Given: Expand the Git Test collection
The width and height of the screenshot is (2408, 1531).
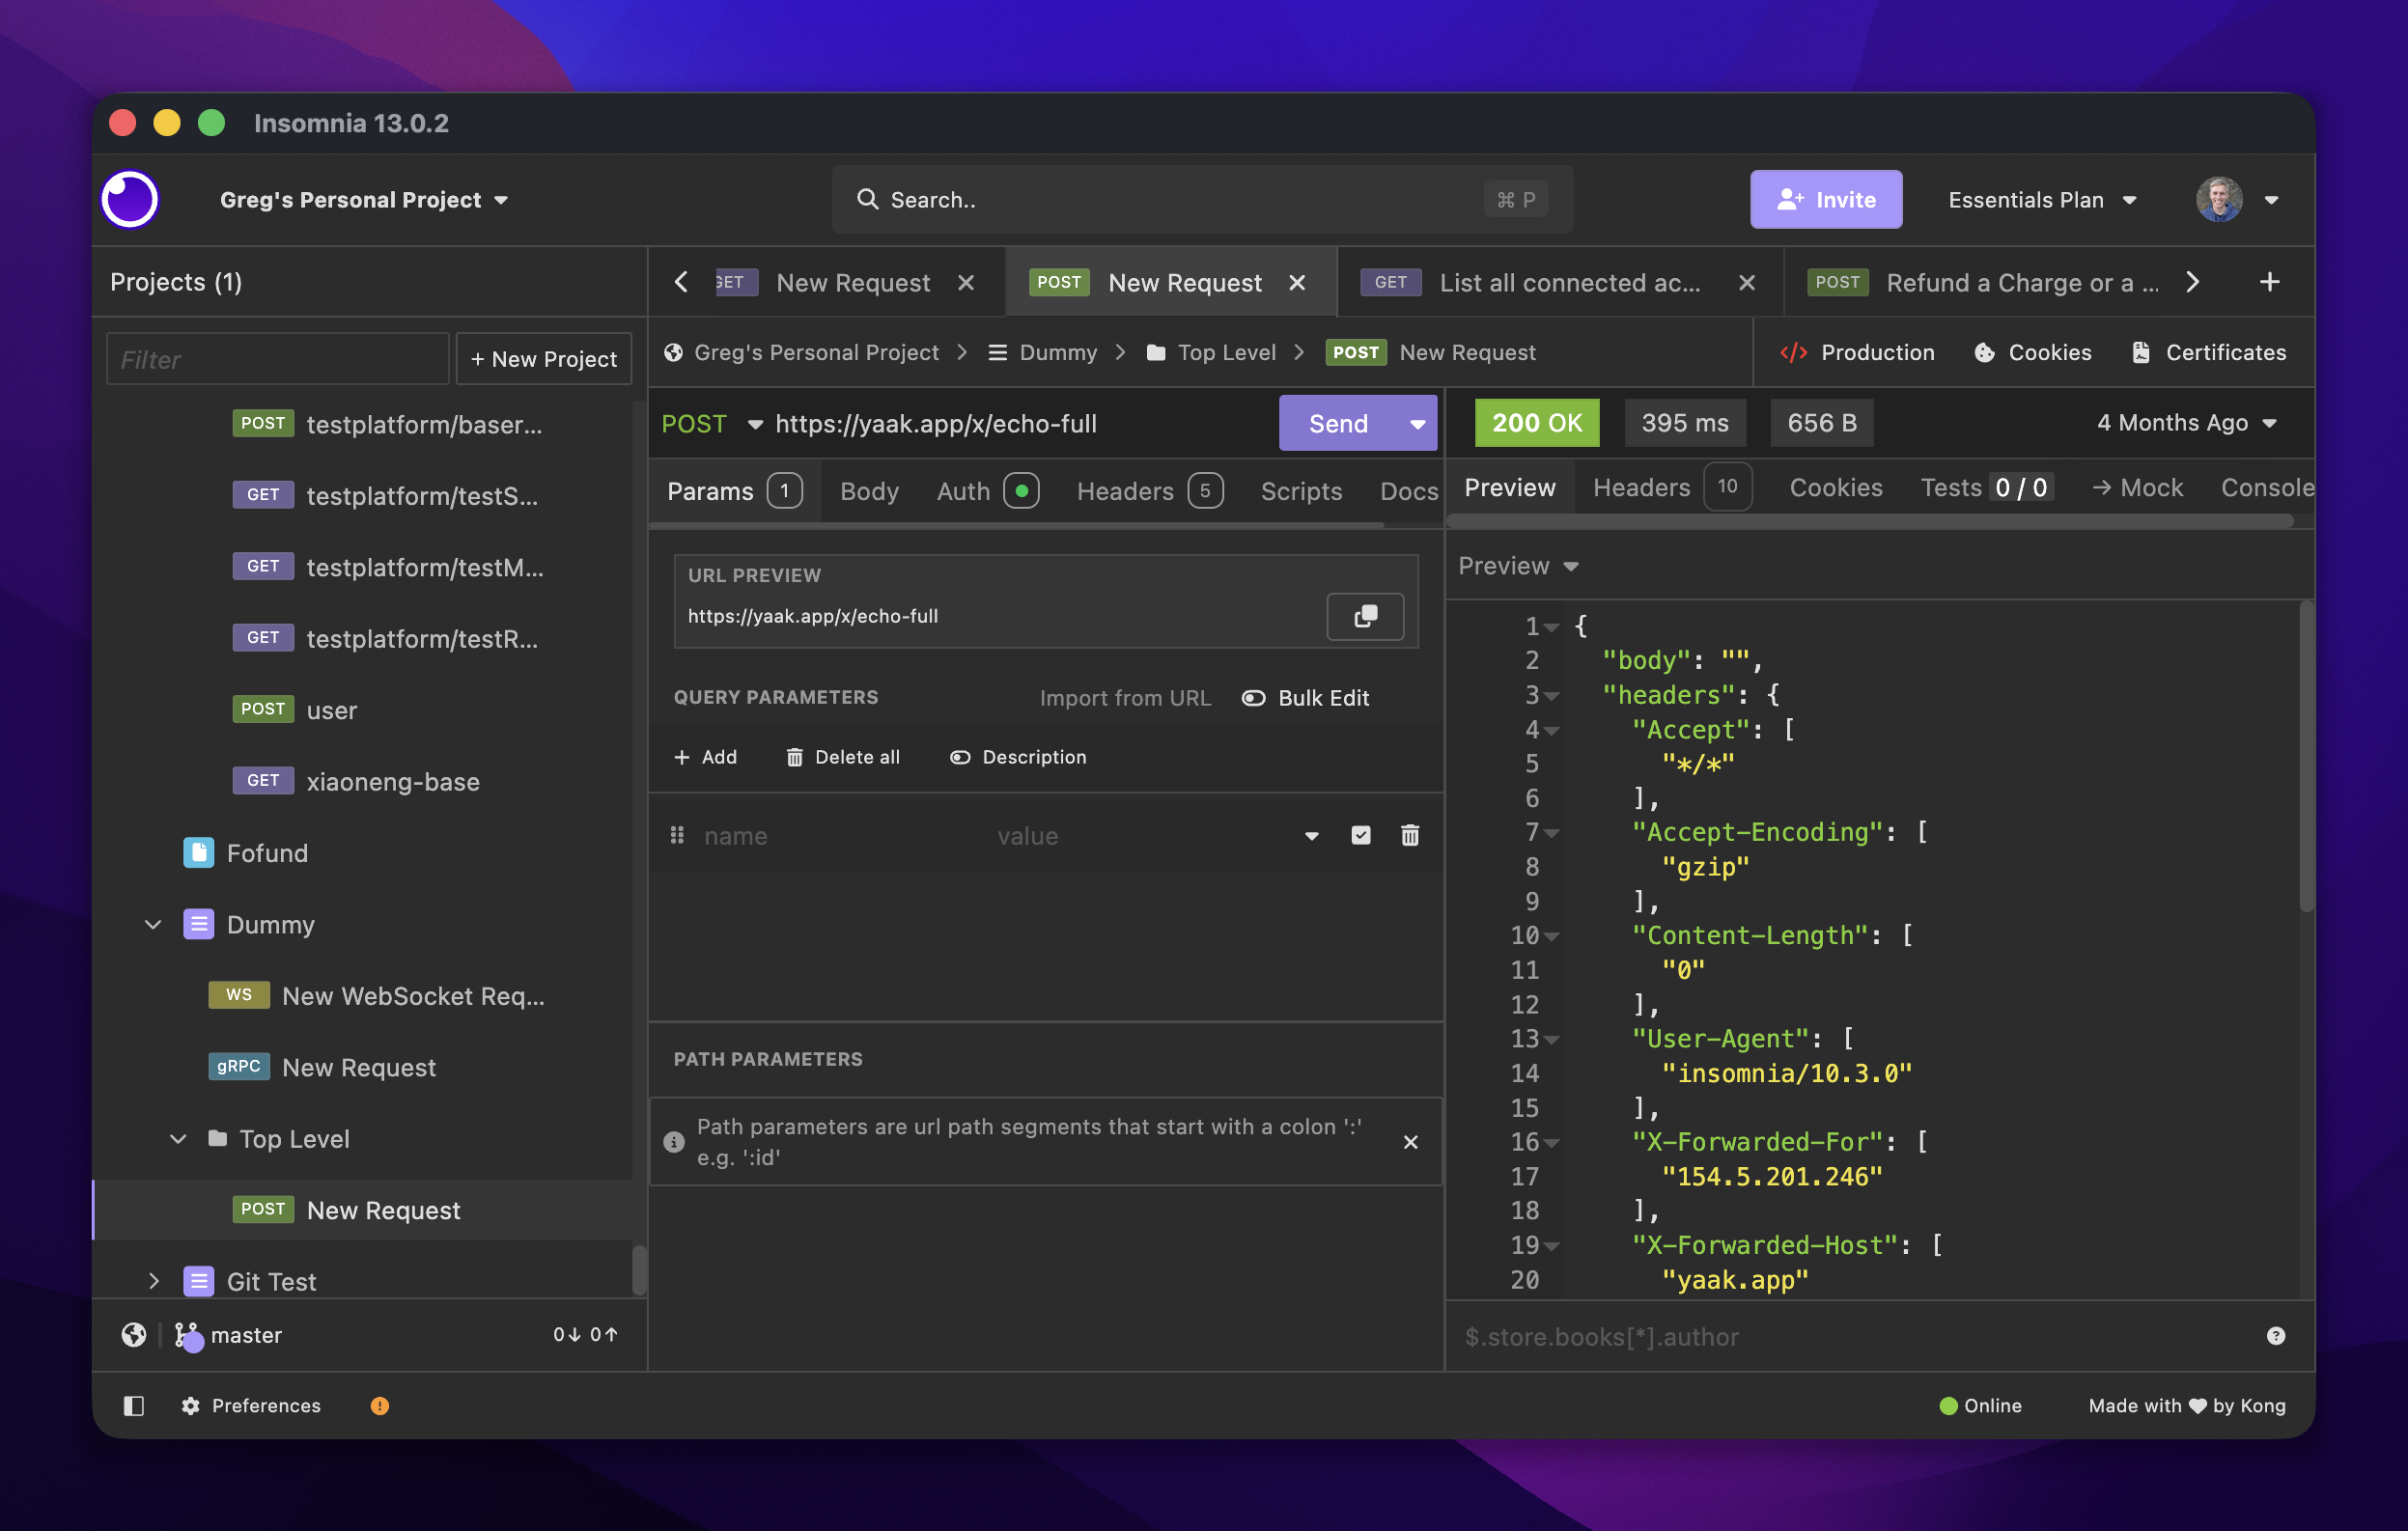Looking at the screenshot, I should click(153, 1281).
